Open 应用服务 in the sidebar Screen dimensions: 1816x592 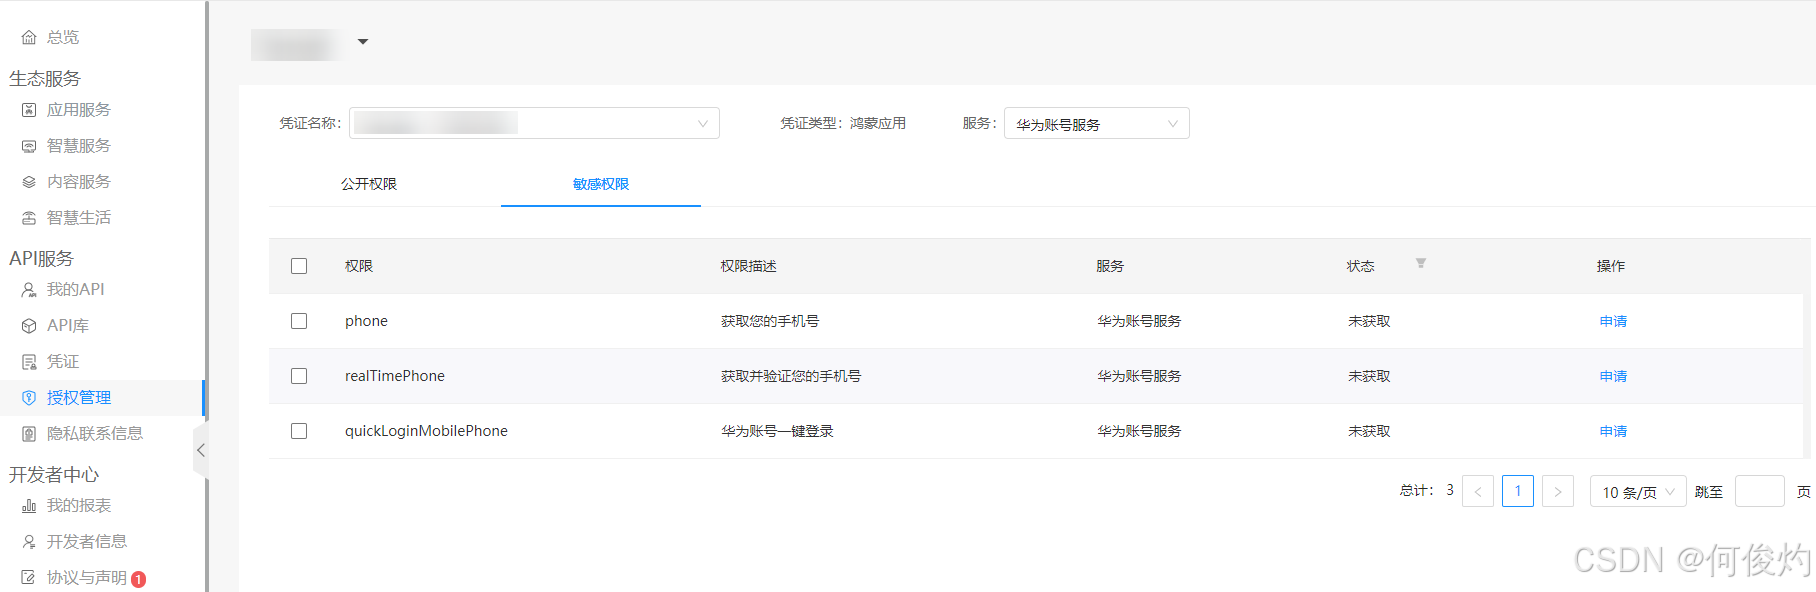click(x=79, y=110)
